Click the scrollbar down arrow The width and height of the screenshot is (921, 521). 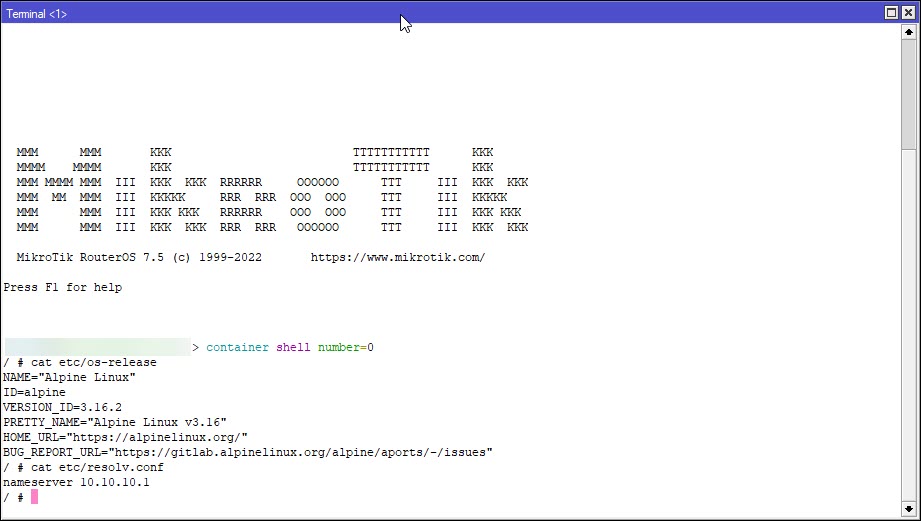point(909,508)
